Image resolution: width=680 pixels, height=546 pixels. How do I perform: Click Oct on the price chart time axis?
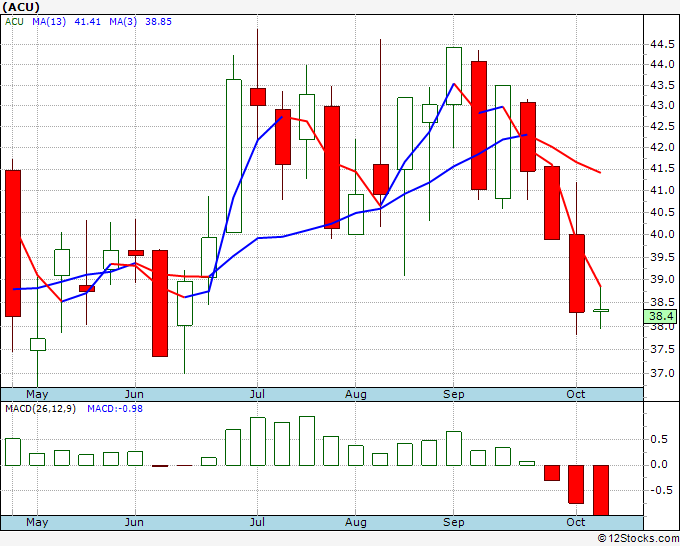[576, 395]
